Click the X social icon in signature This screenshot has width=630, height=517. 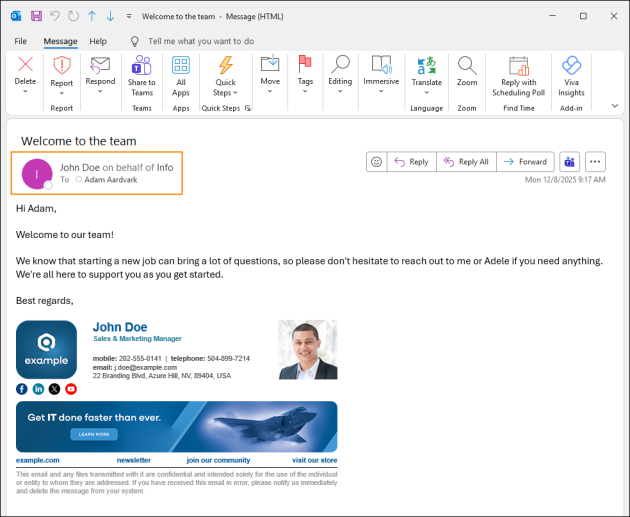(x=54, y=389)
